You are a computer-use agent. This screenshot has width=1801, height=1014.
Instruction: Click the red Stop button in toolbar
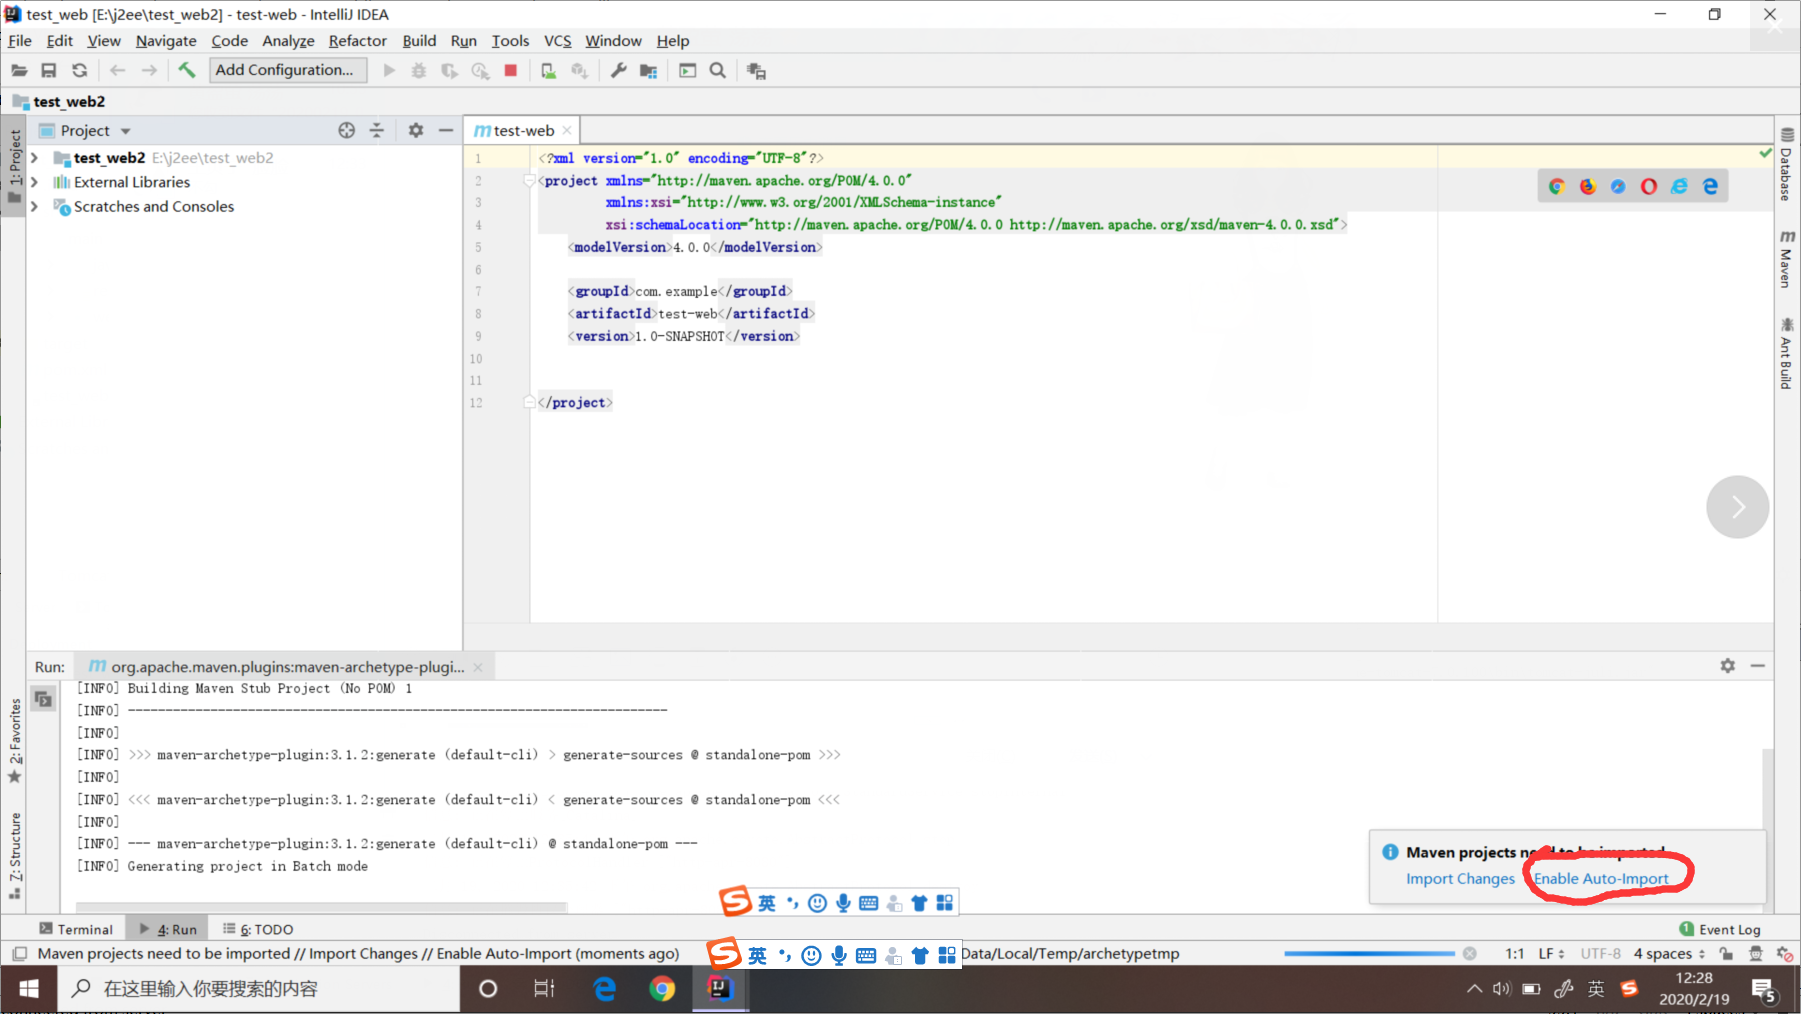(511, 70)
